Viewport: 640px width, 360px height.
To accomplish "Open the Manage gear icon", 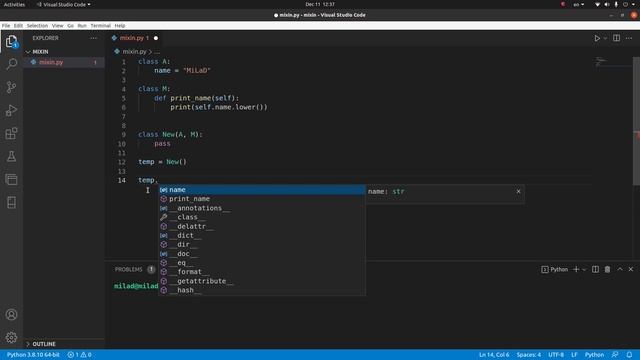I will pyautogui.click(x=11, y=337).
